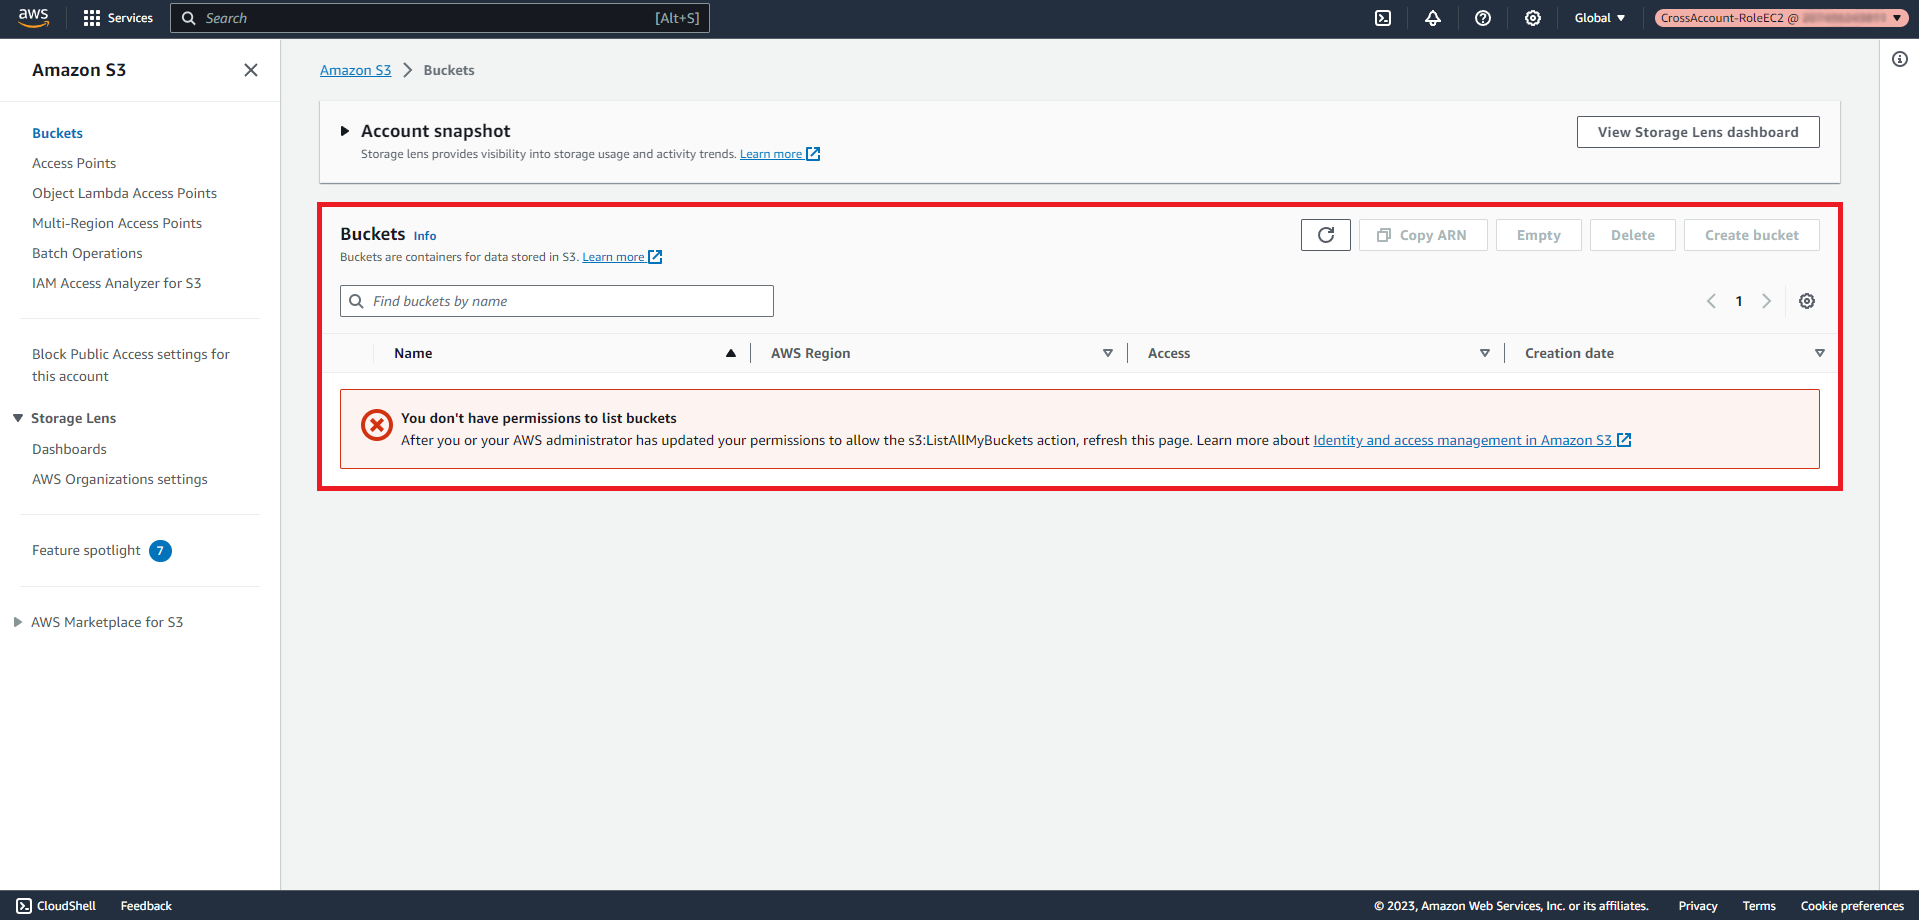Screen dimensions: 1919x920
Task: Open Storage Lens Dashboards
Action: [69, 449]
